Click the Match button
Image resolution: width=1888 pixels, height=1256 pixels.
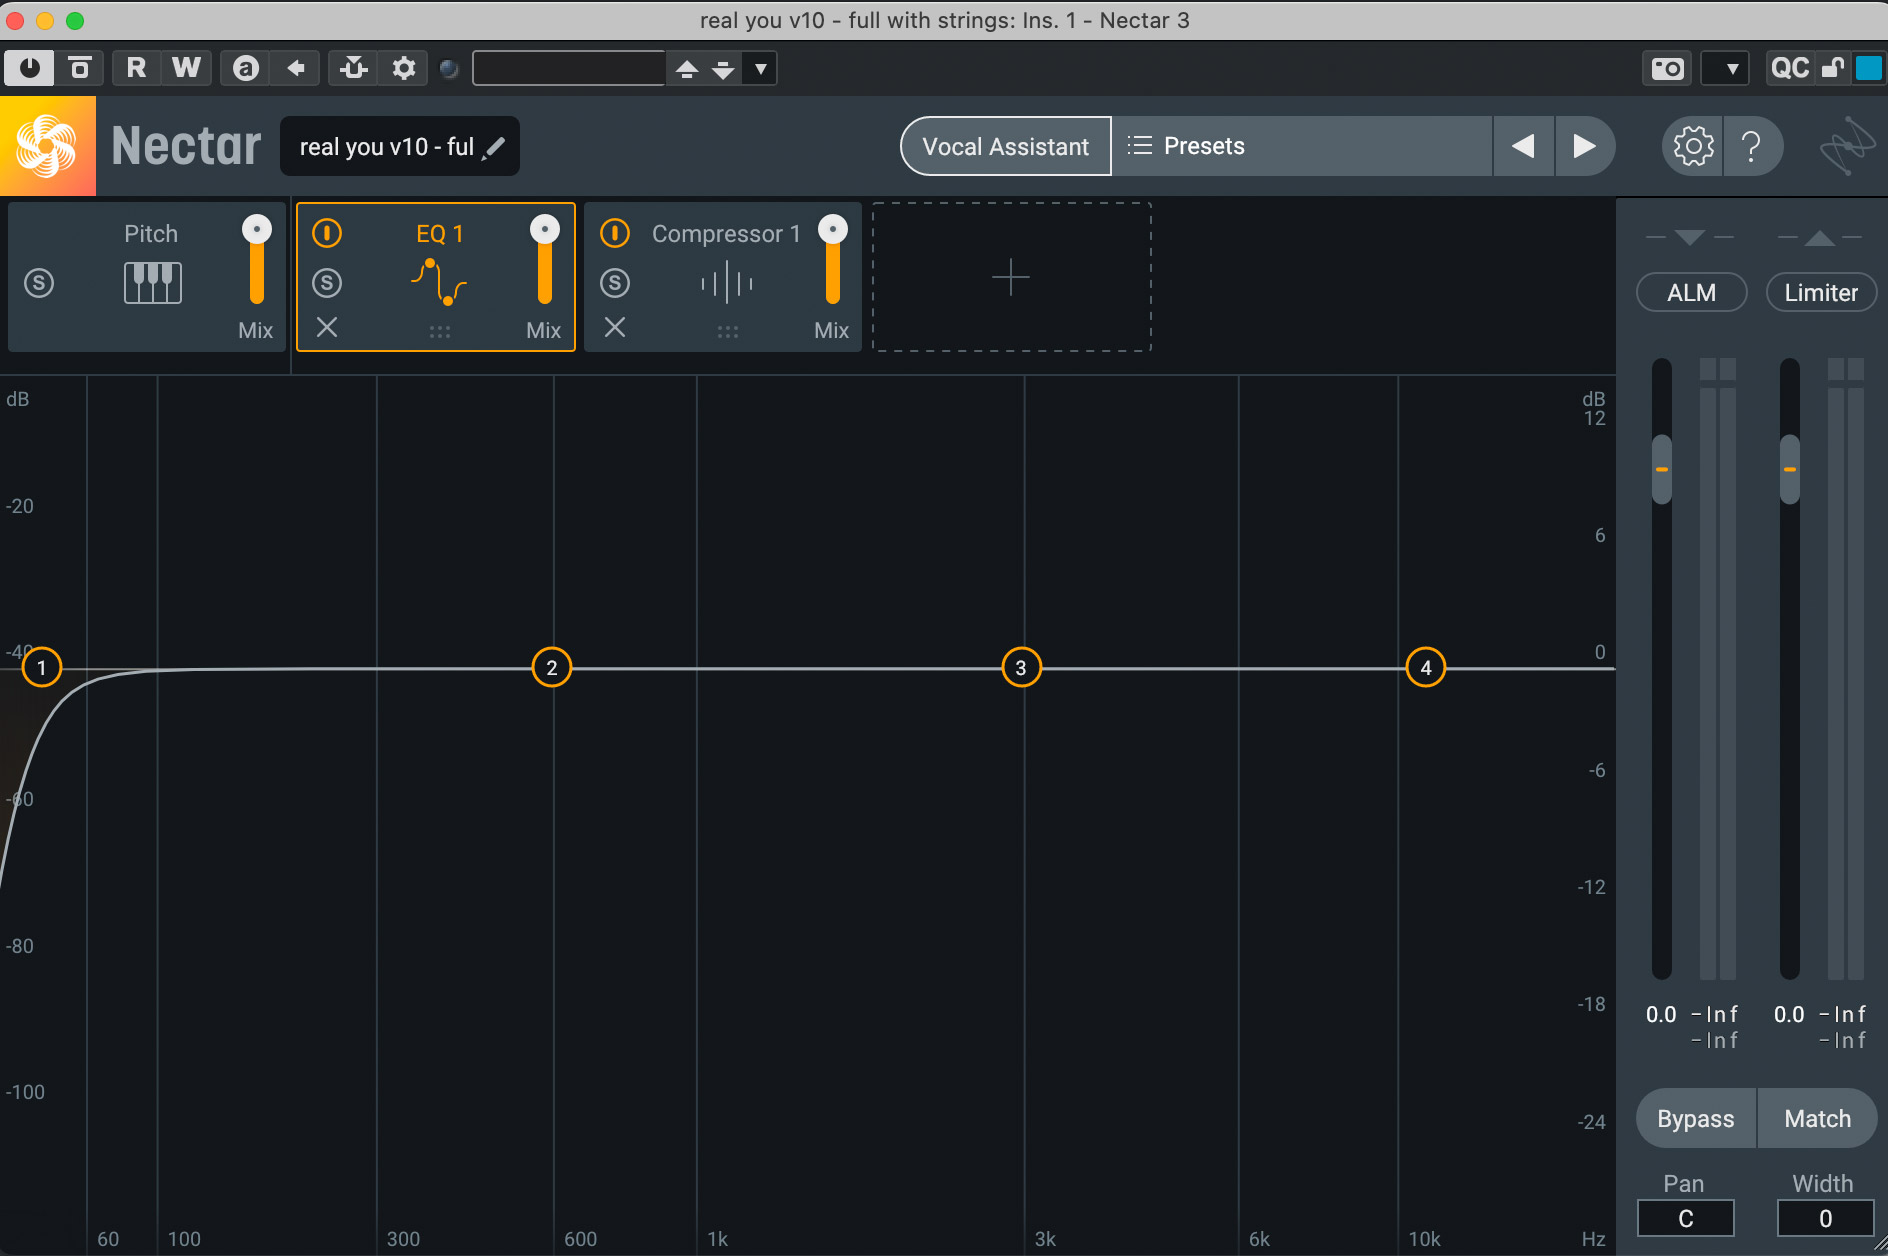pyautogui.click(x=1817, y=1118)
